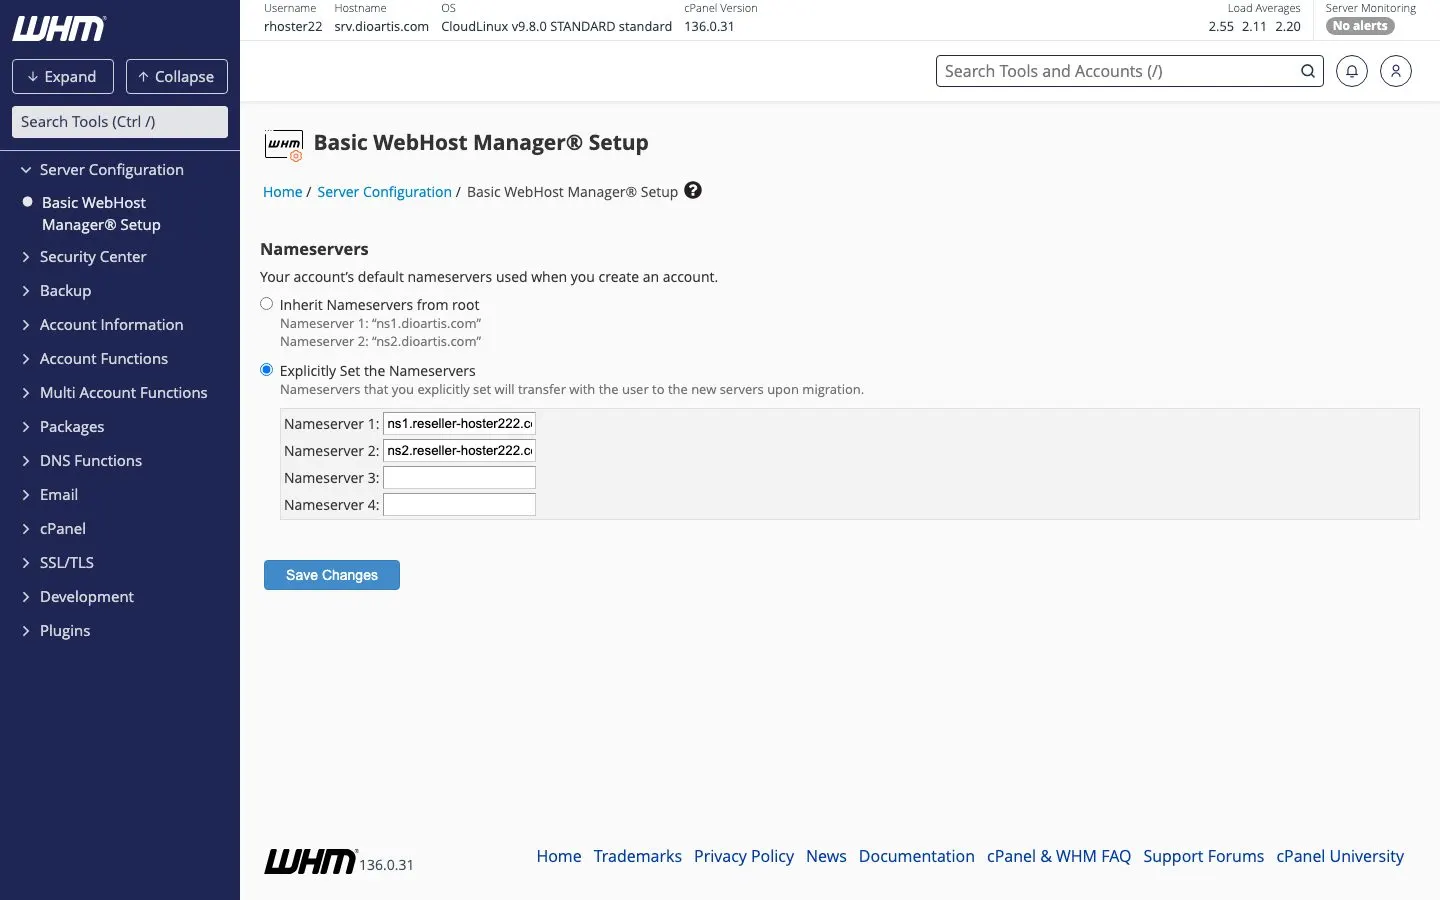Open the cPanel University footer link
The height and width of the screenshot is (900, 1440).
[1340, 856]
